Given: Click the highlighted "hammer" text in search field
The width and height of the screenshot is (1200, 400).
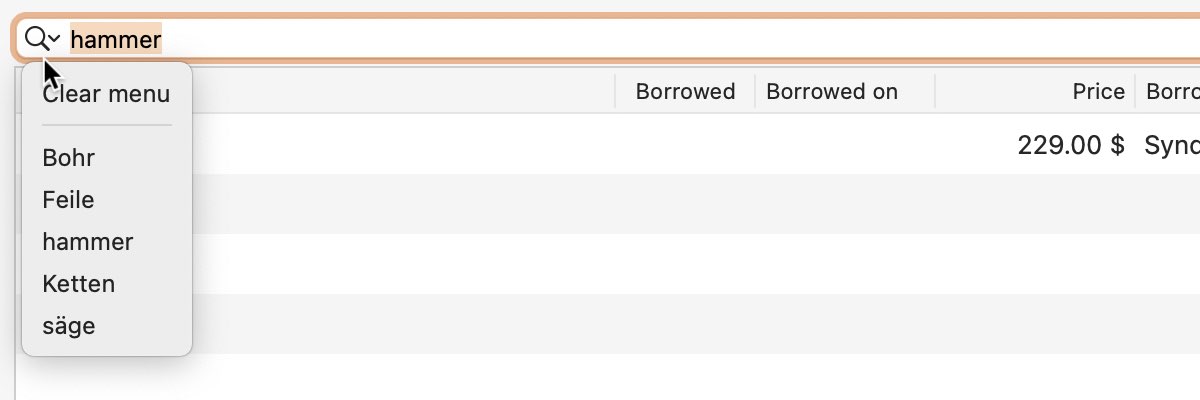Looking at the screenshot, I should pos(116,39).
